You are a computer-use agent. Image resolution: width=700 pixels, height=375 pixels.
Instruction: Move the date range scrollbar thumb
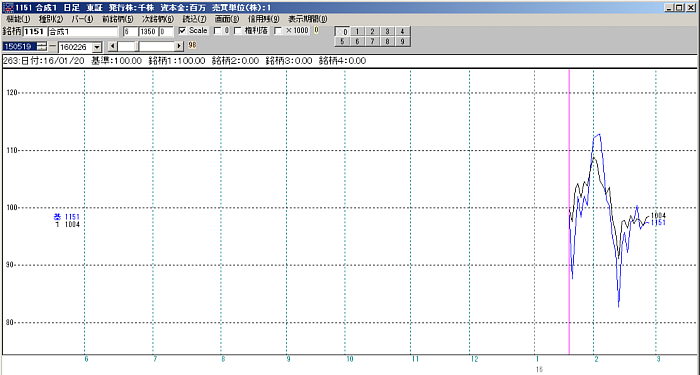click(137, 46)
